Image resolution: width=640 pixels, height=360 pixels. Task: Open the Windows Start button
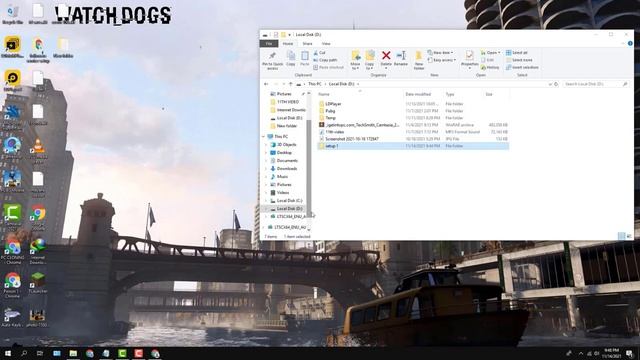pyautogui.click(x=8, y=353)
